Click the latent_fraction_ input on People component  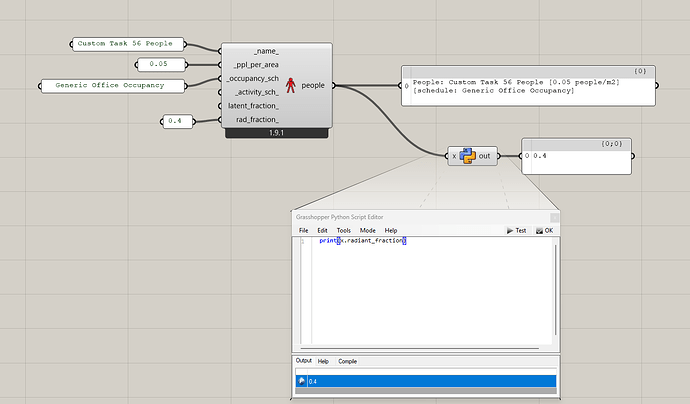(x=252, y=105)
